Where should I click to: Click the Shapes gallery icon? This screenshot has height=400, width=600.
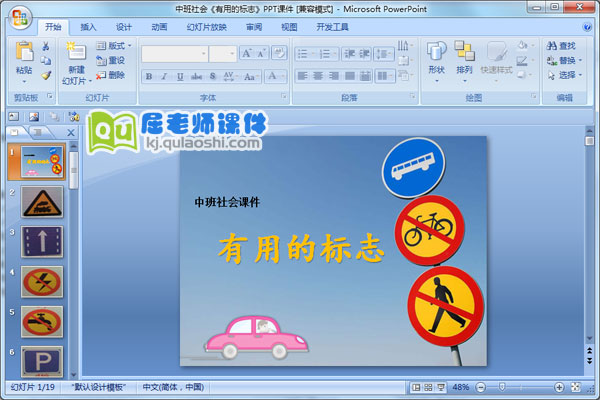pyautogui.click(x=437, y=51)
